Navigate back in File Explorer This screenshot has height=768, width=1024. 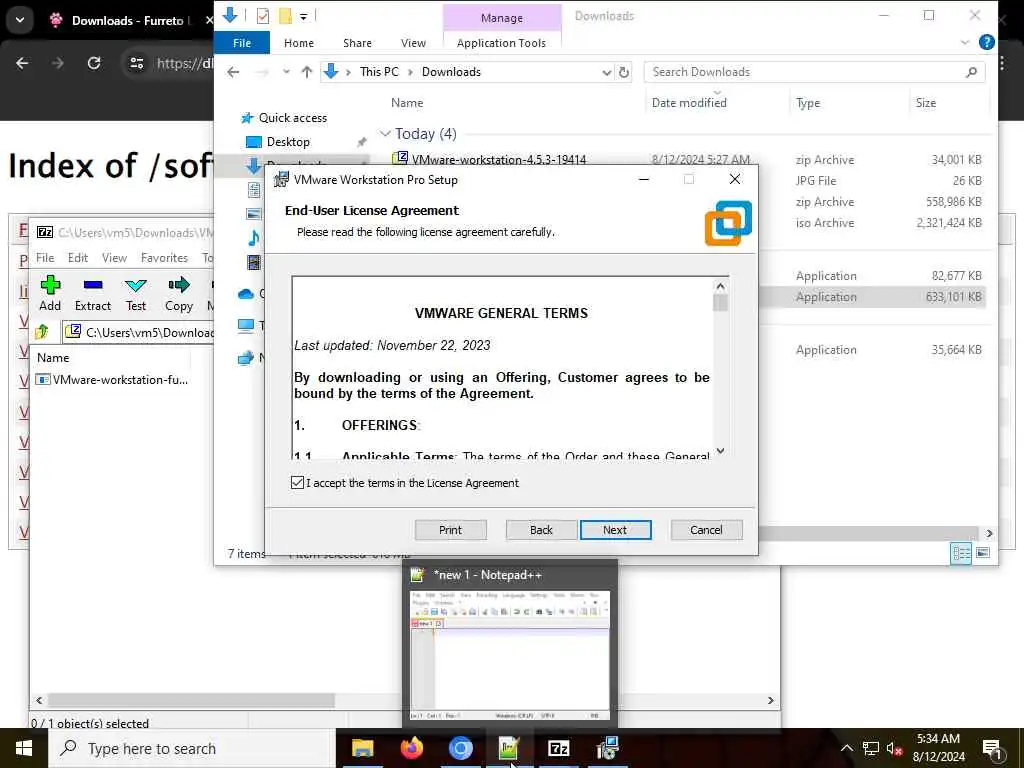pyautogui.click(x=233, y=72)
